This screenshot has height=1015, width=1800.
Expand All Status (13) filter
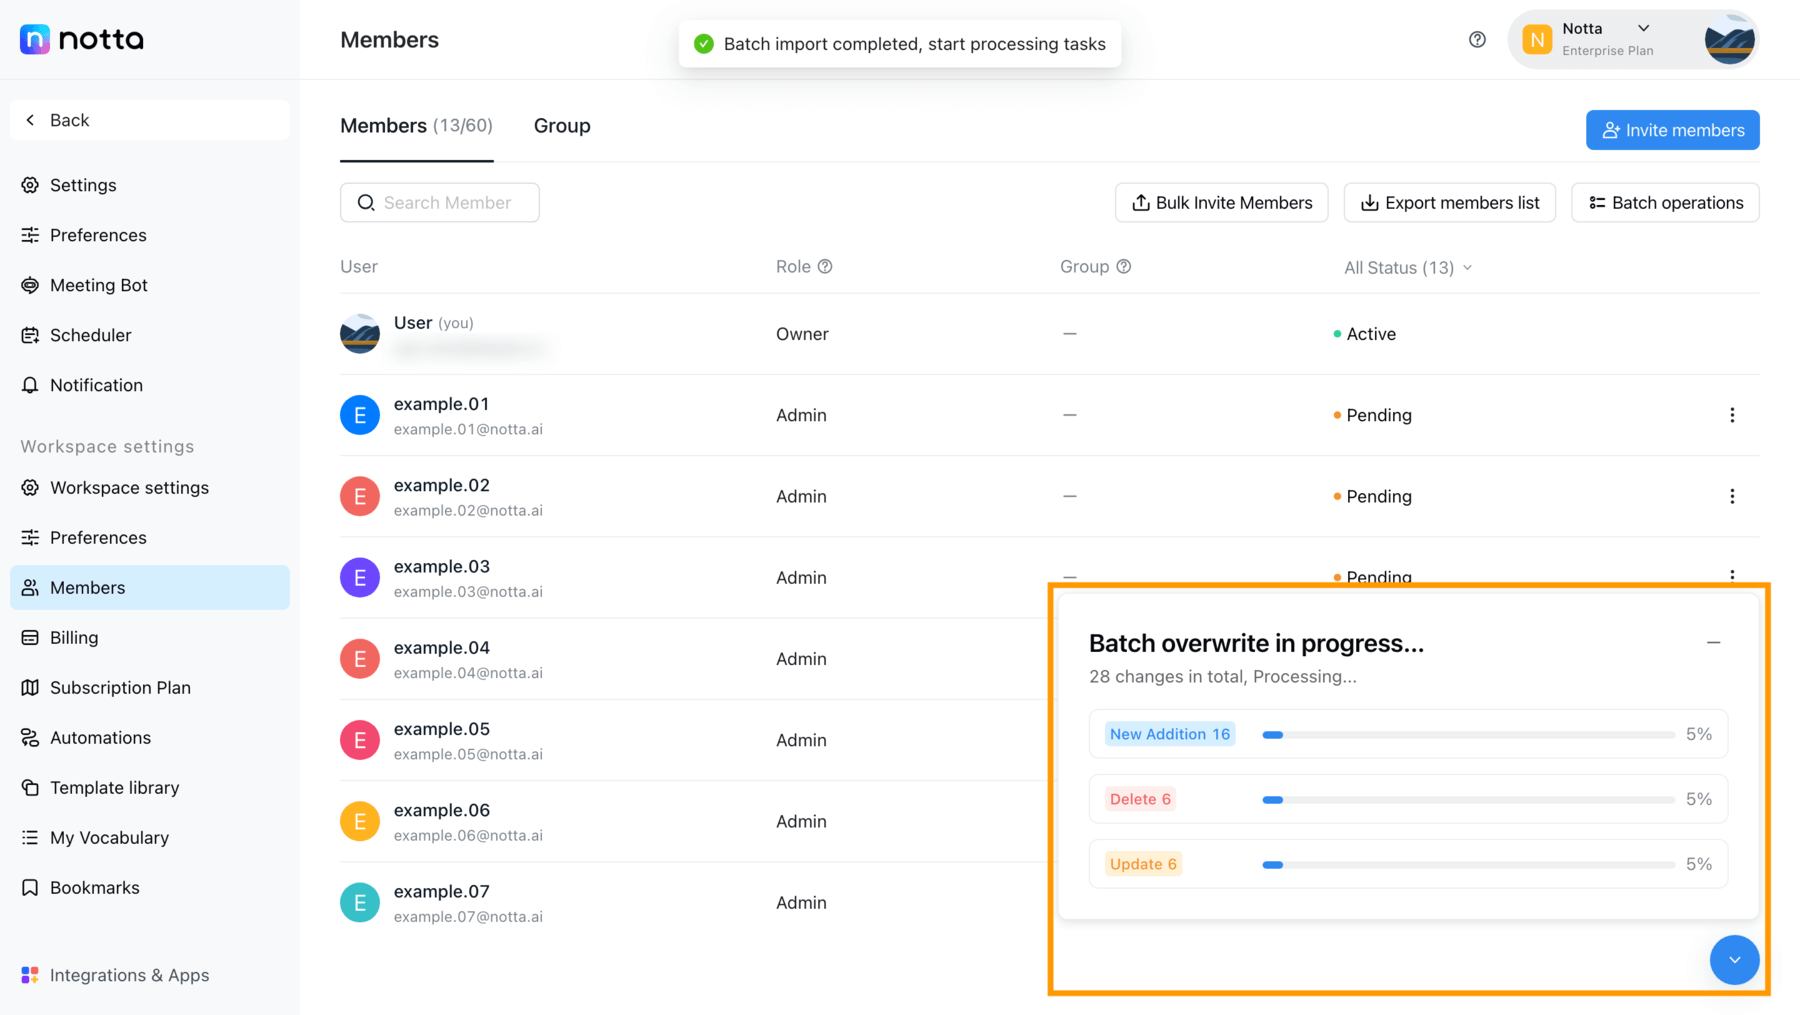coord(1408,268)
